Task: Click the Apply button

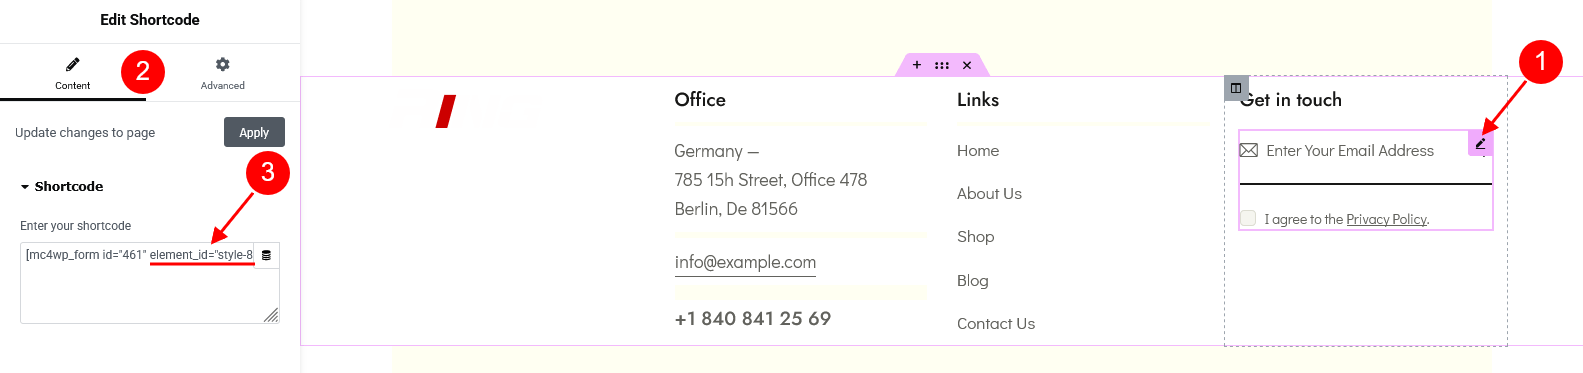Action: pos(254,132)
